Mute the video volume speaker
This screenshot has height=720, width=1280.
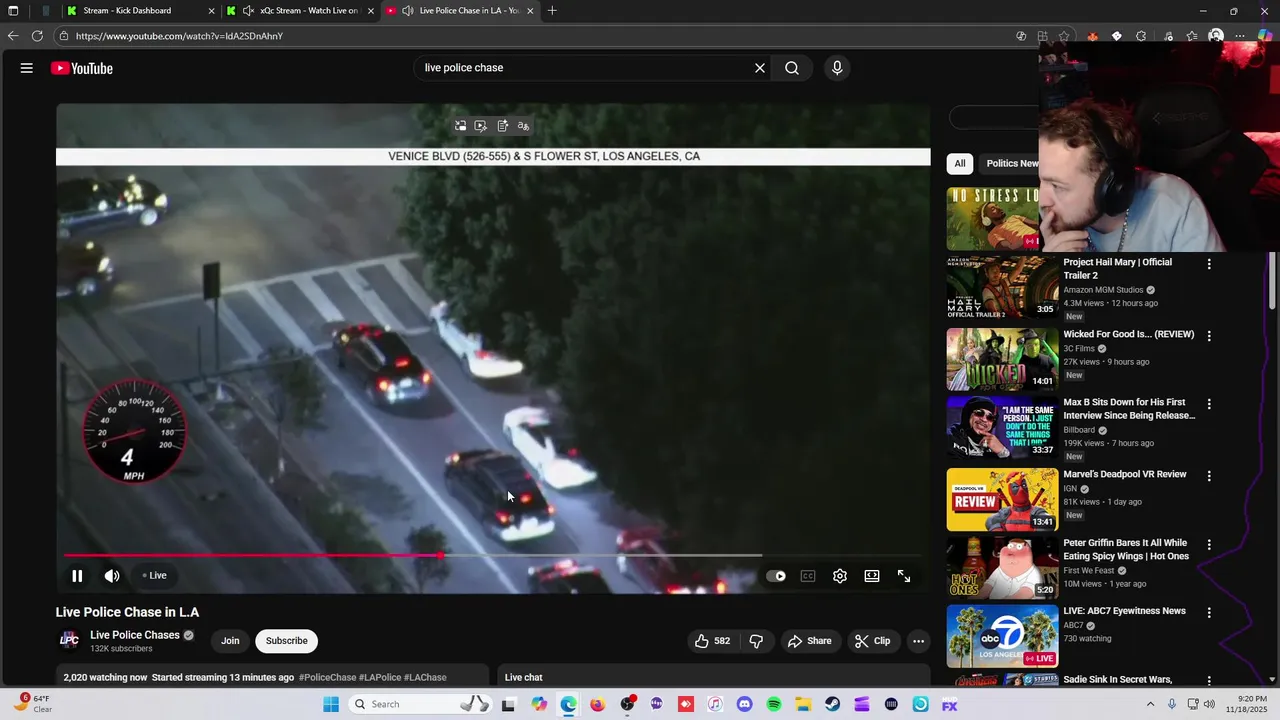112,576
